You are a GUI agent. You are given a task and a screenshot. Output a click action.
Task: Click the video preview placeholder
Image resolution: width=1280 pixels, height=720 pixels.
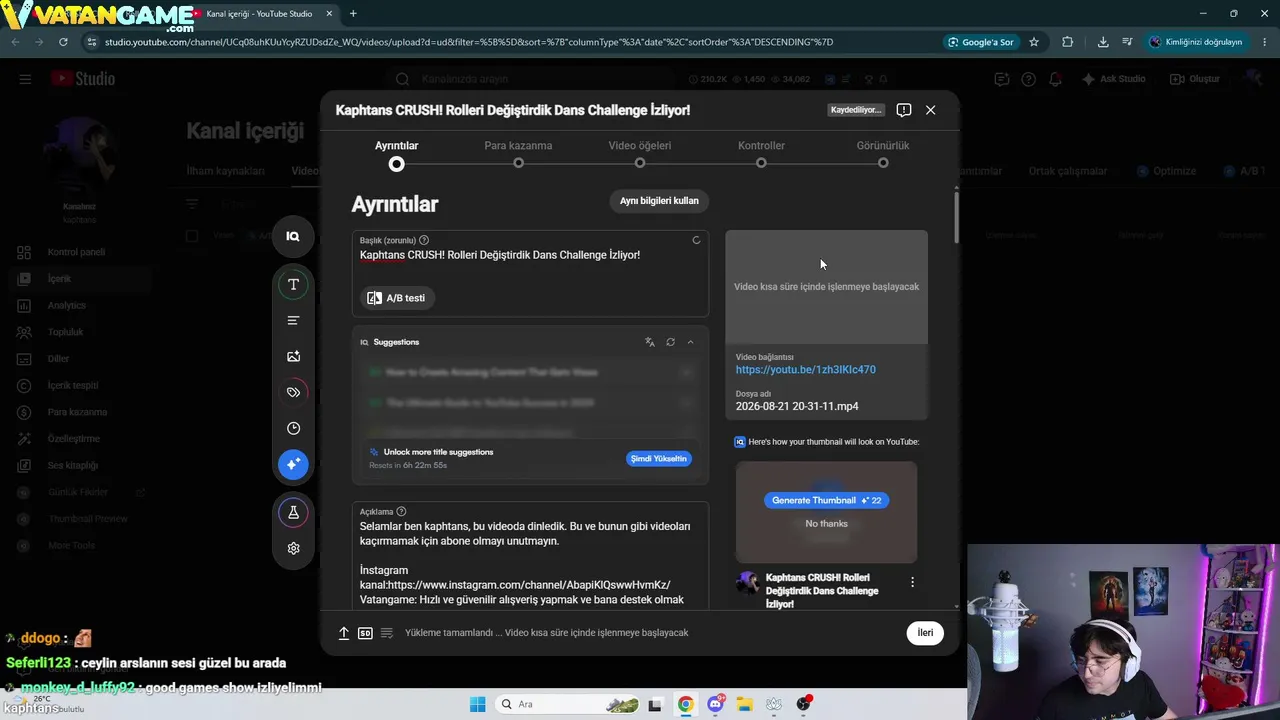[x=827, y=287]
